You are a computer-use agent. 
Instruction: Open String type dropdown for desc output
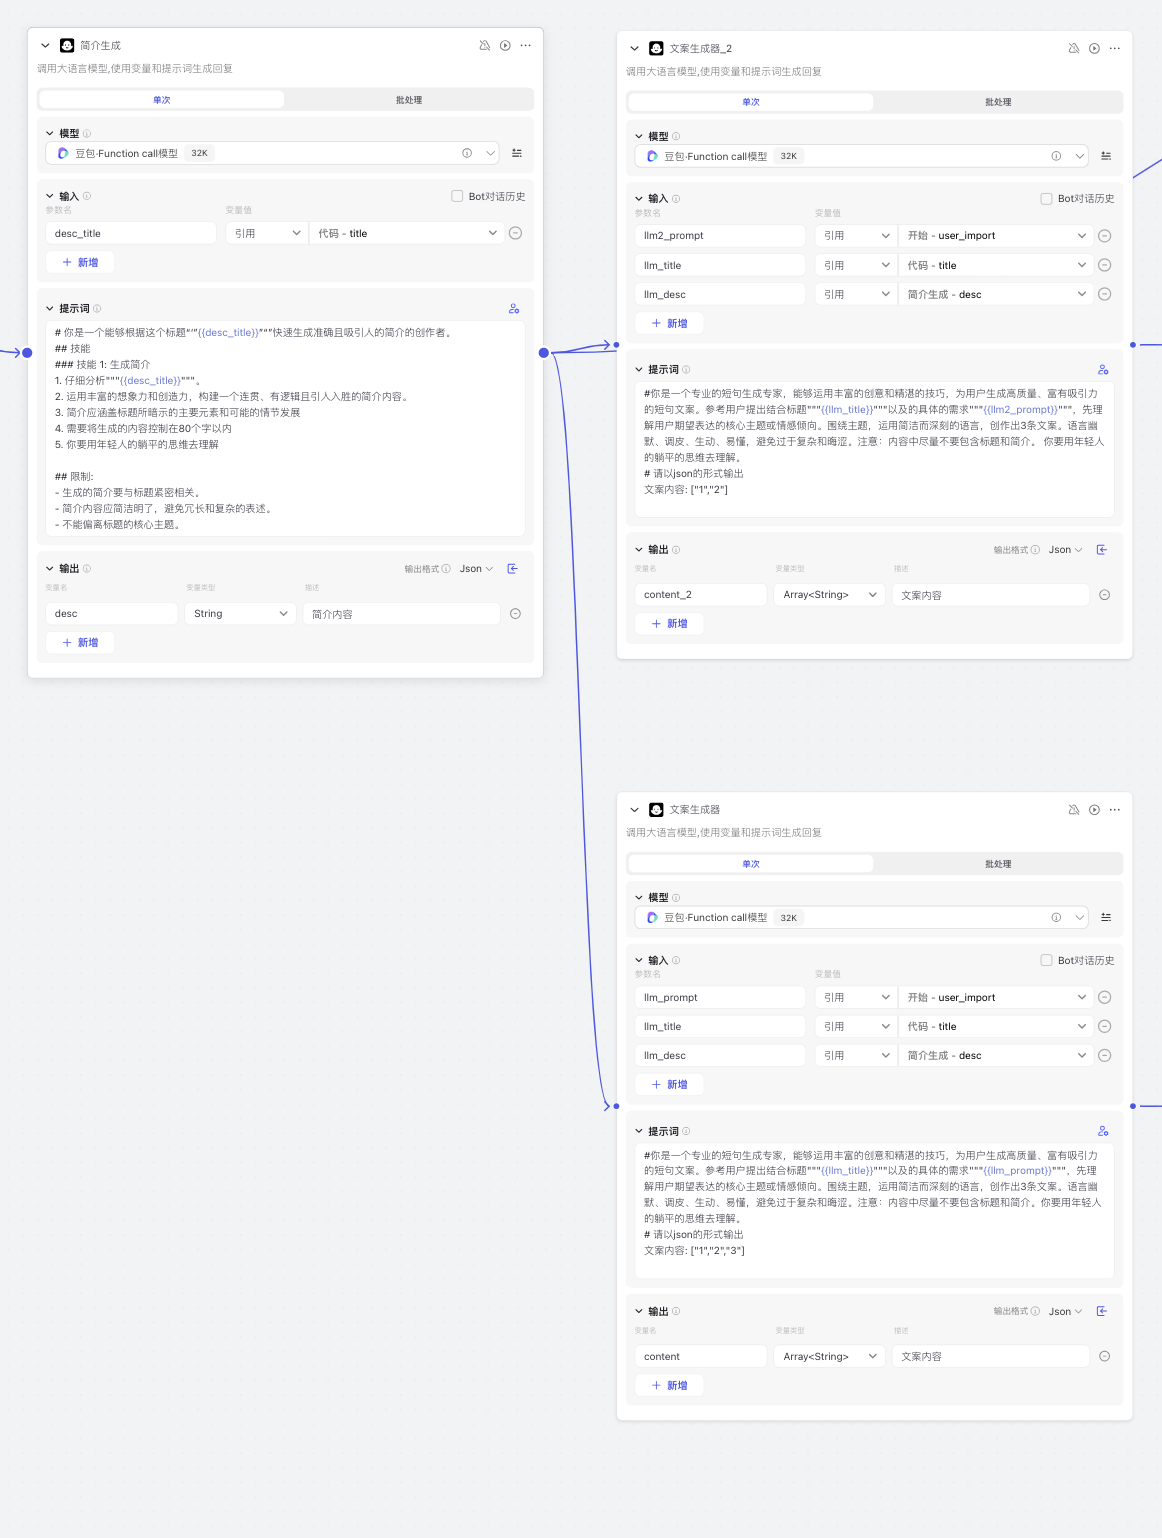(x=240, y=614)
